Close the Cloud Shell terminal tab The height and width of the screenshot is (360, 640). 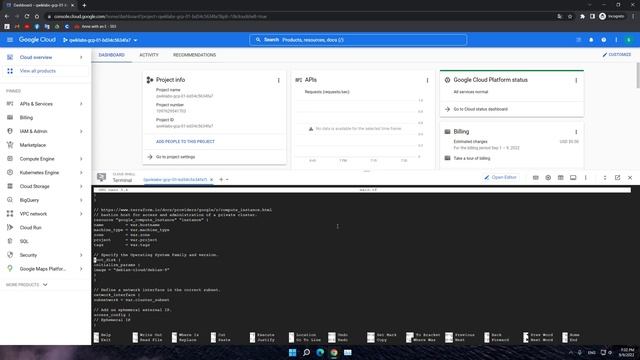click(x=211, y=180)
